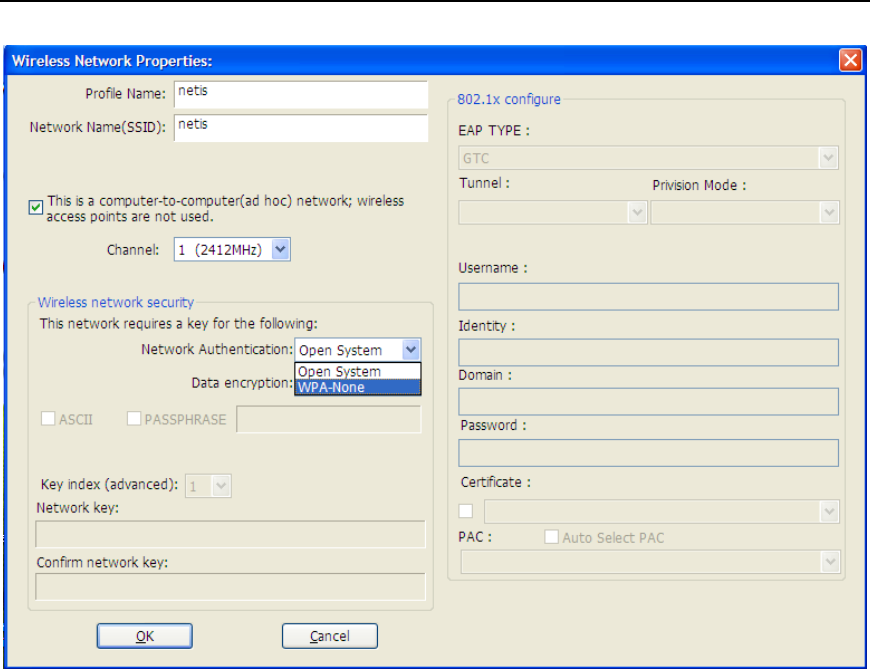Click the Network Name (SSID) field
Viewport: 870px width, 669px height.
(300, 128)
